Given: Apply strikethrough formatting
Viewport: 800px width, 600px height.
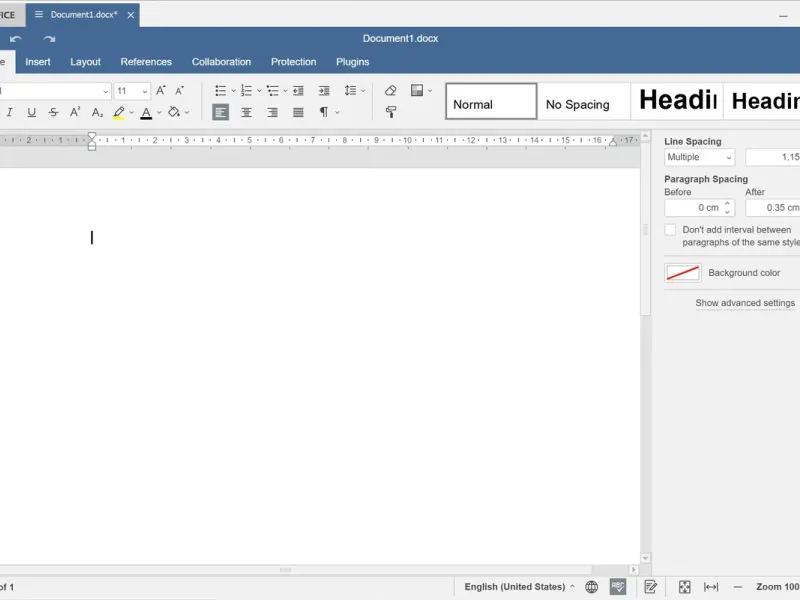Looking at the screenshot, I should pos(54,113).
